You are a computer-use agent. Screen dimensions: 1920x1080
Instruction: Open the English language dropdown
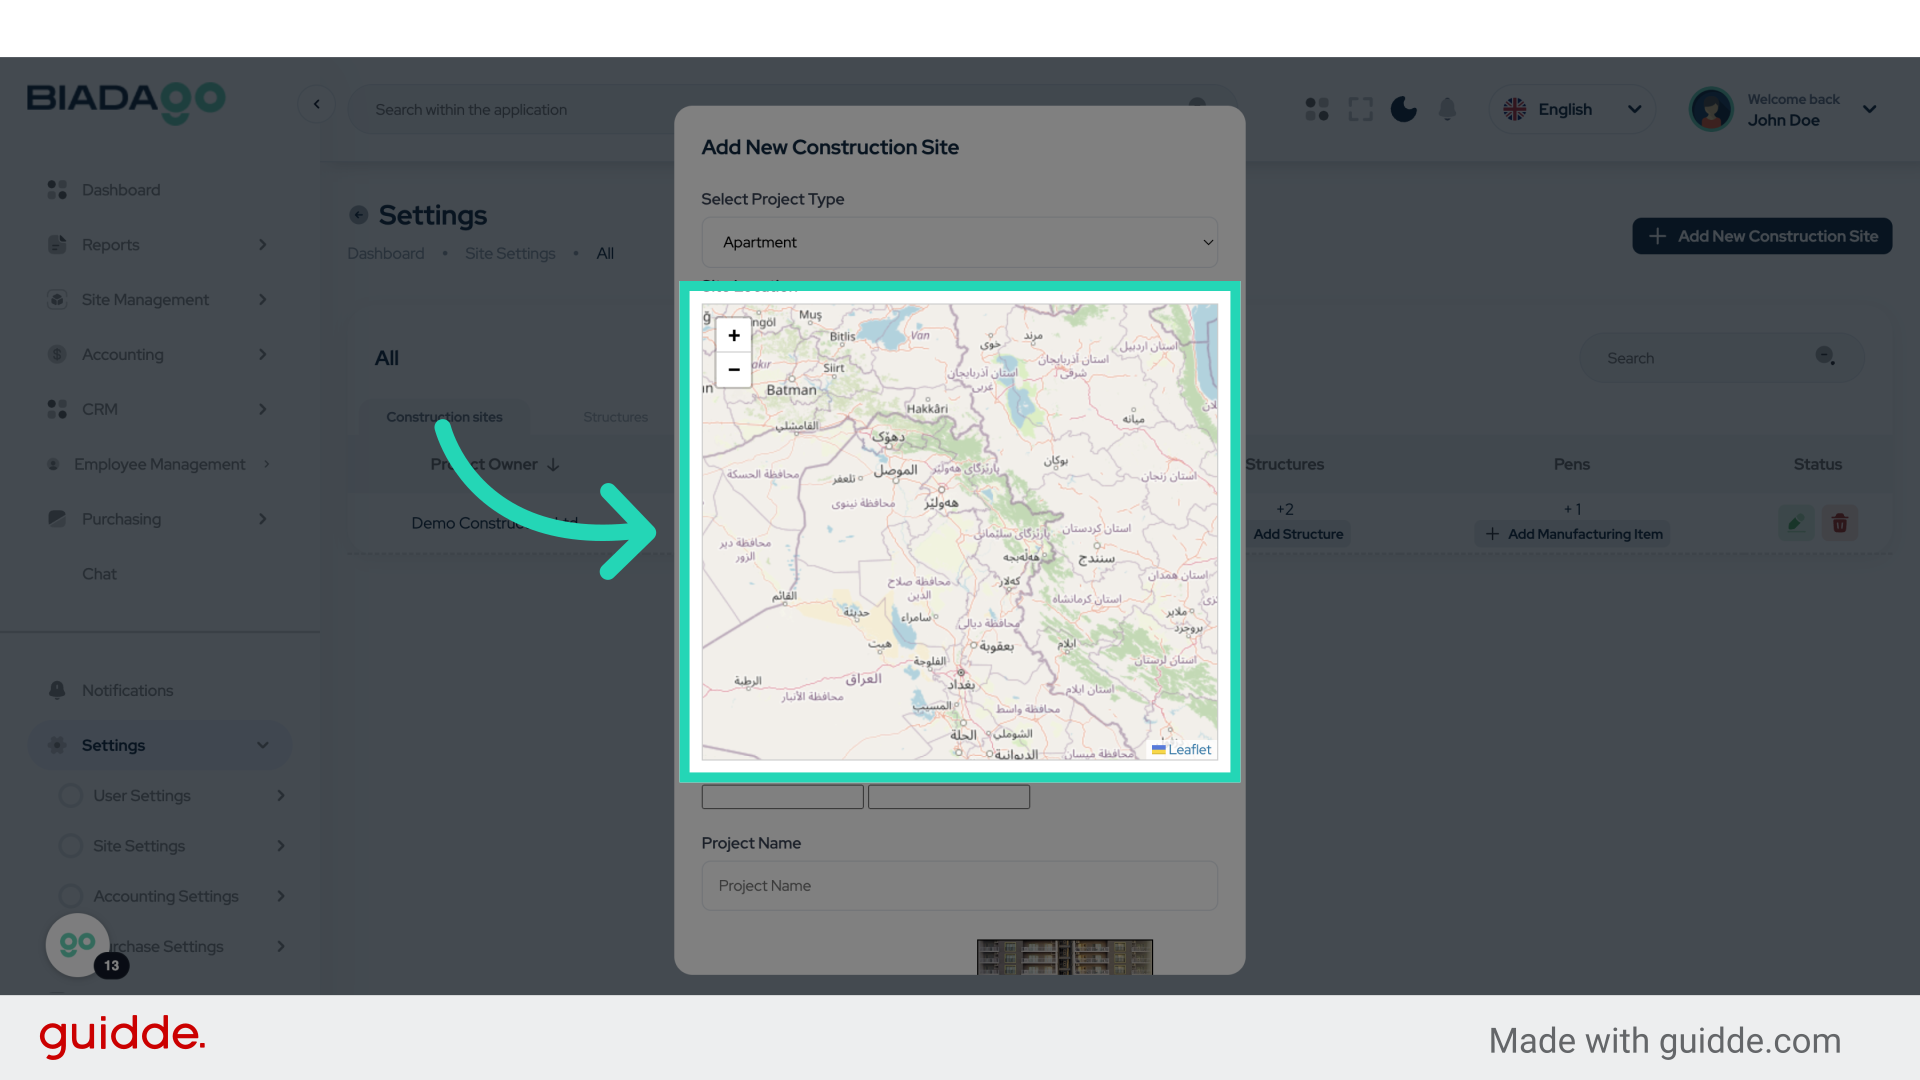1571,109
